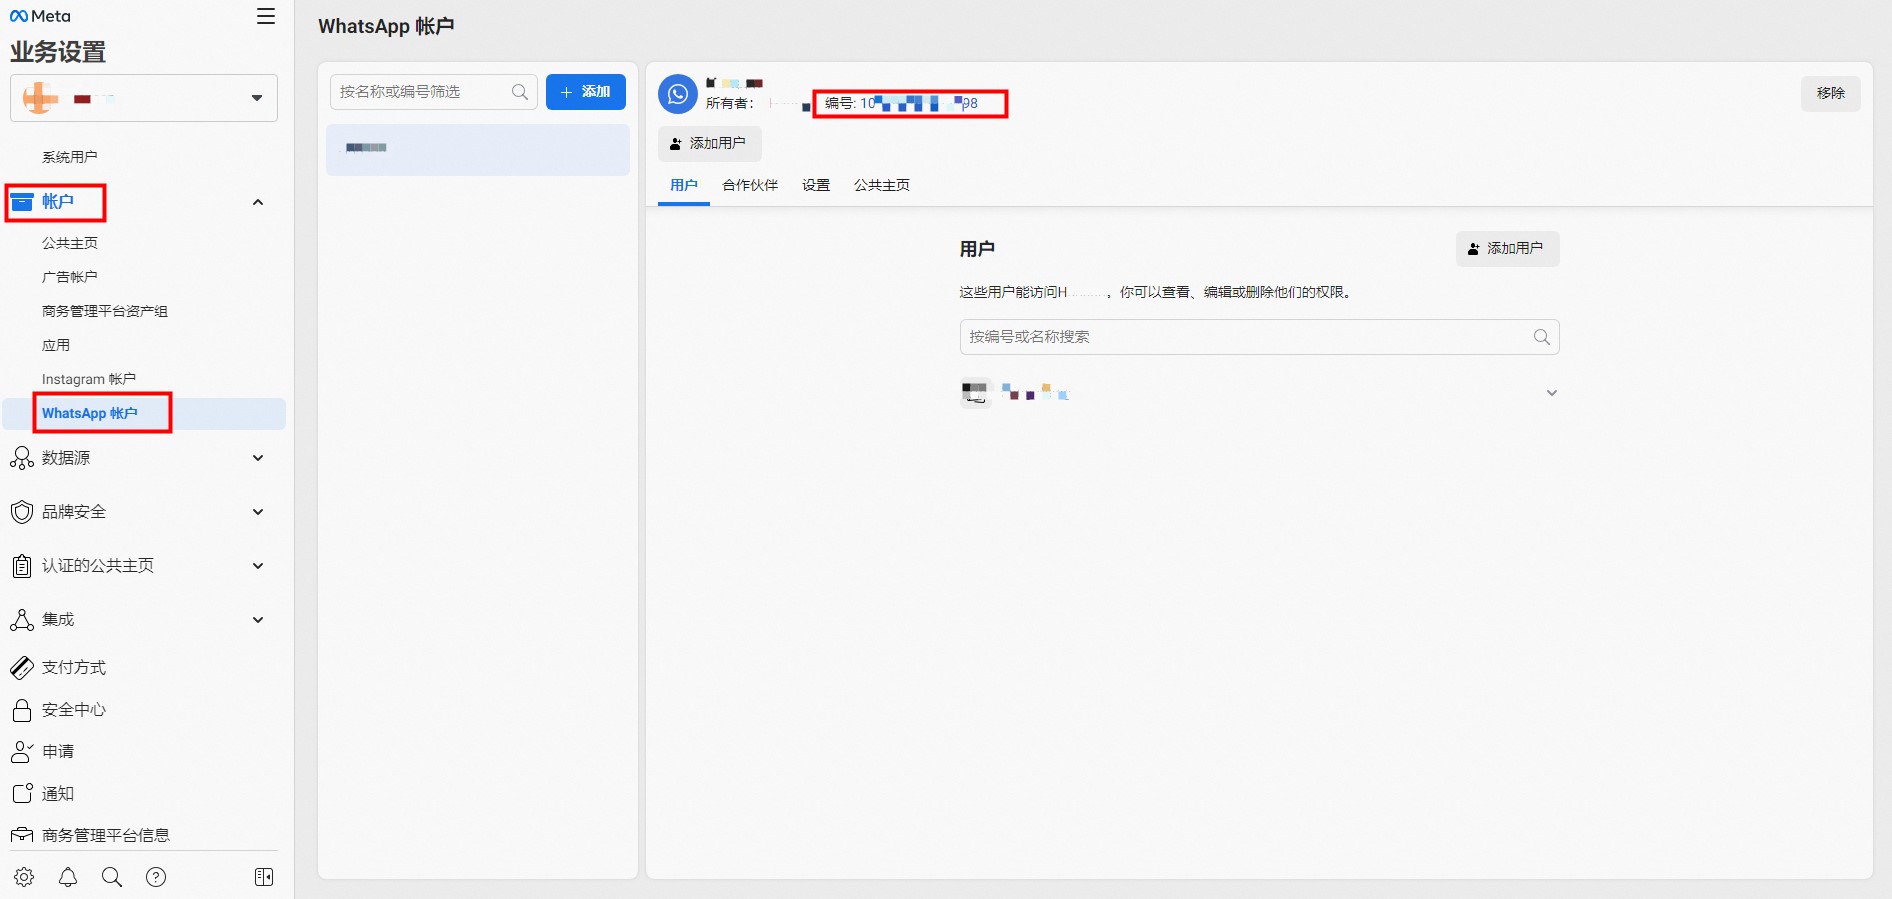Switch to the 合作伙伴 tab

(x=750, y=185)
